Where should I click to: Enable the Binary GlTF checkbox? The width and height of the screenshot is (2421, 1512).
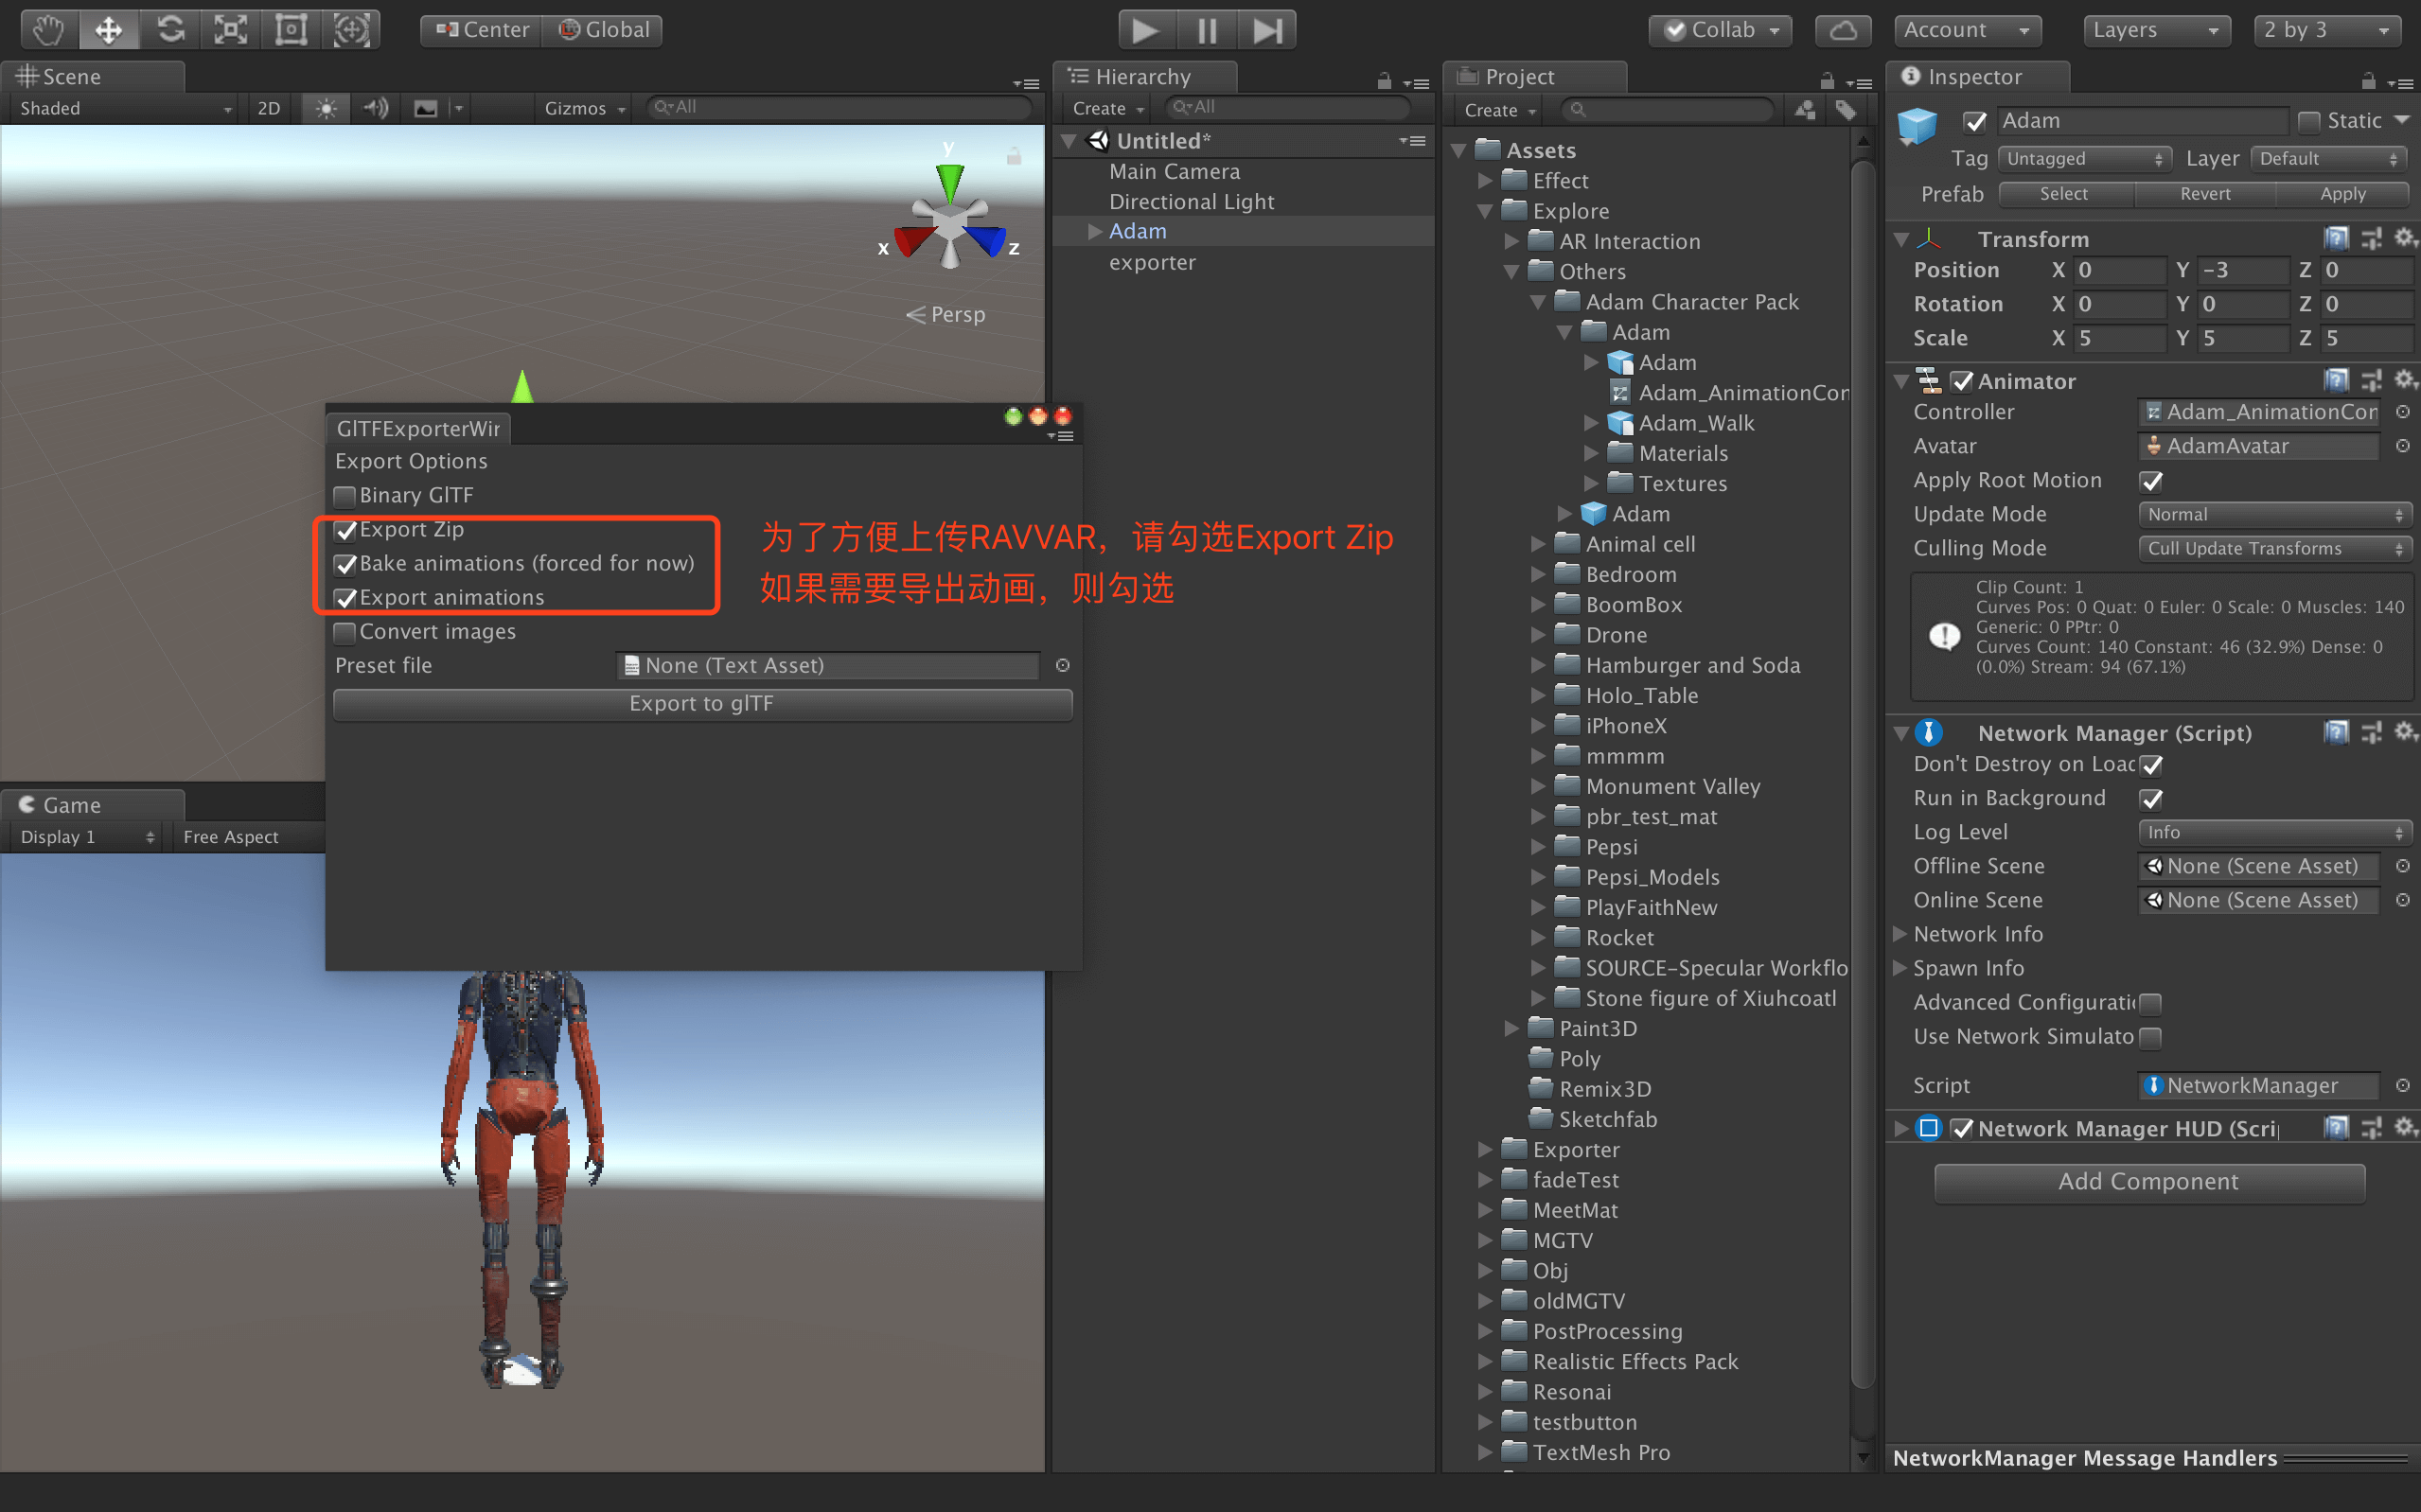point(345,496)
